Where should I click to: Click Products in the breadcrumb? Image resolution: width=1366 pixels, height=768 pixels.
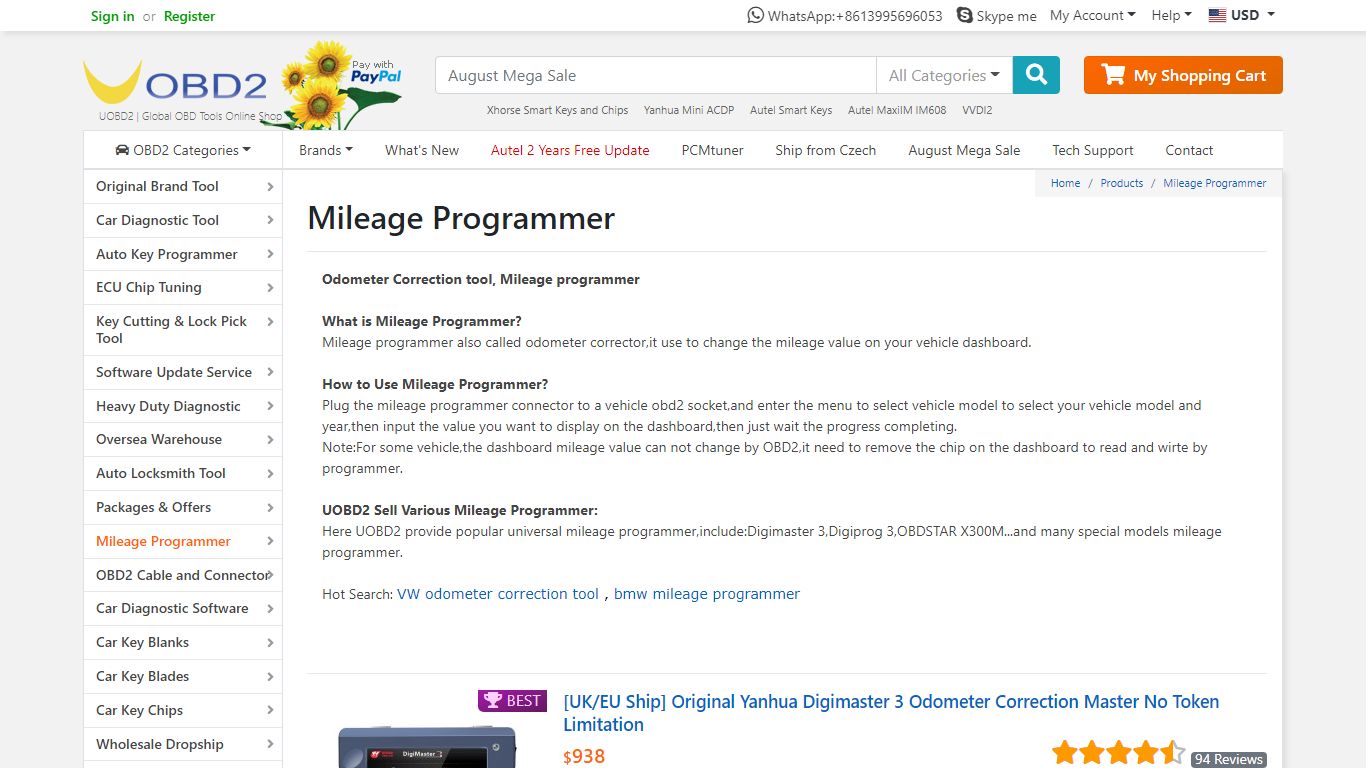coord(1121,183)
